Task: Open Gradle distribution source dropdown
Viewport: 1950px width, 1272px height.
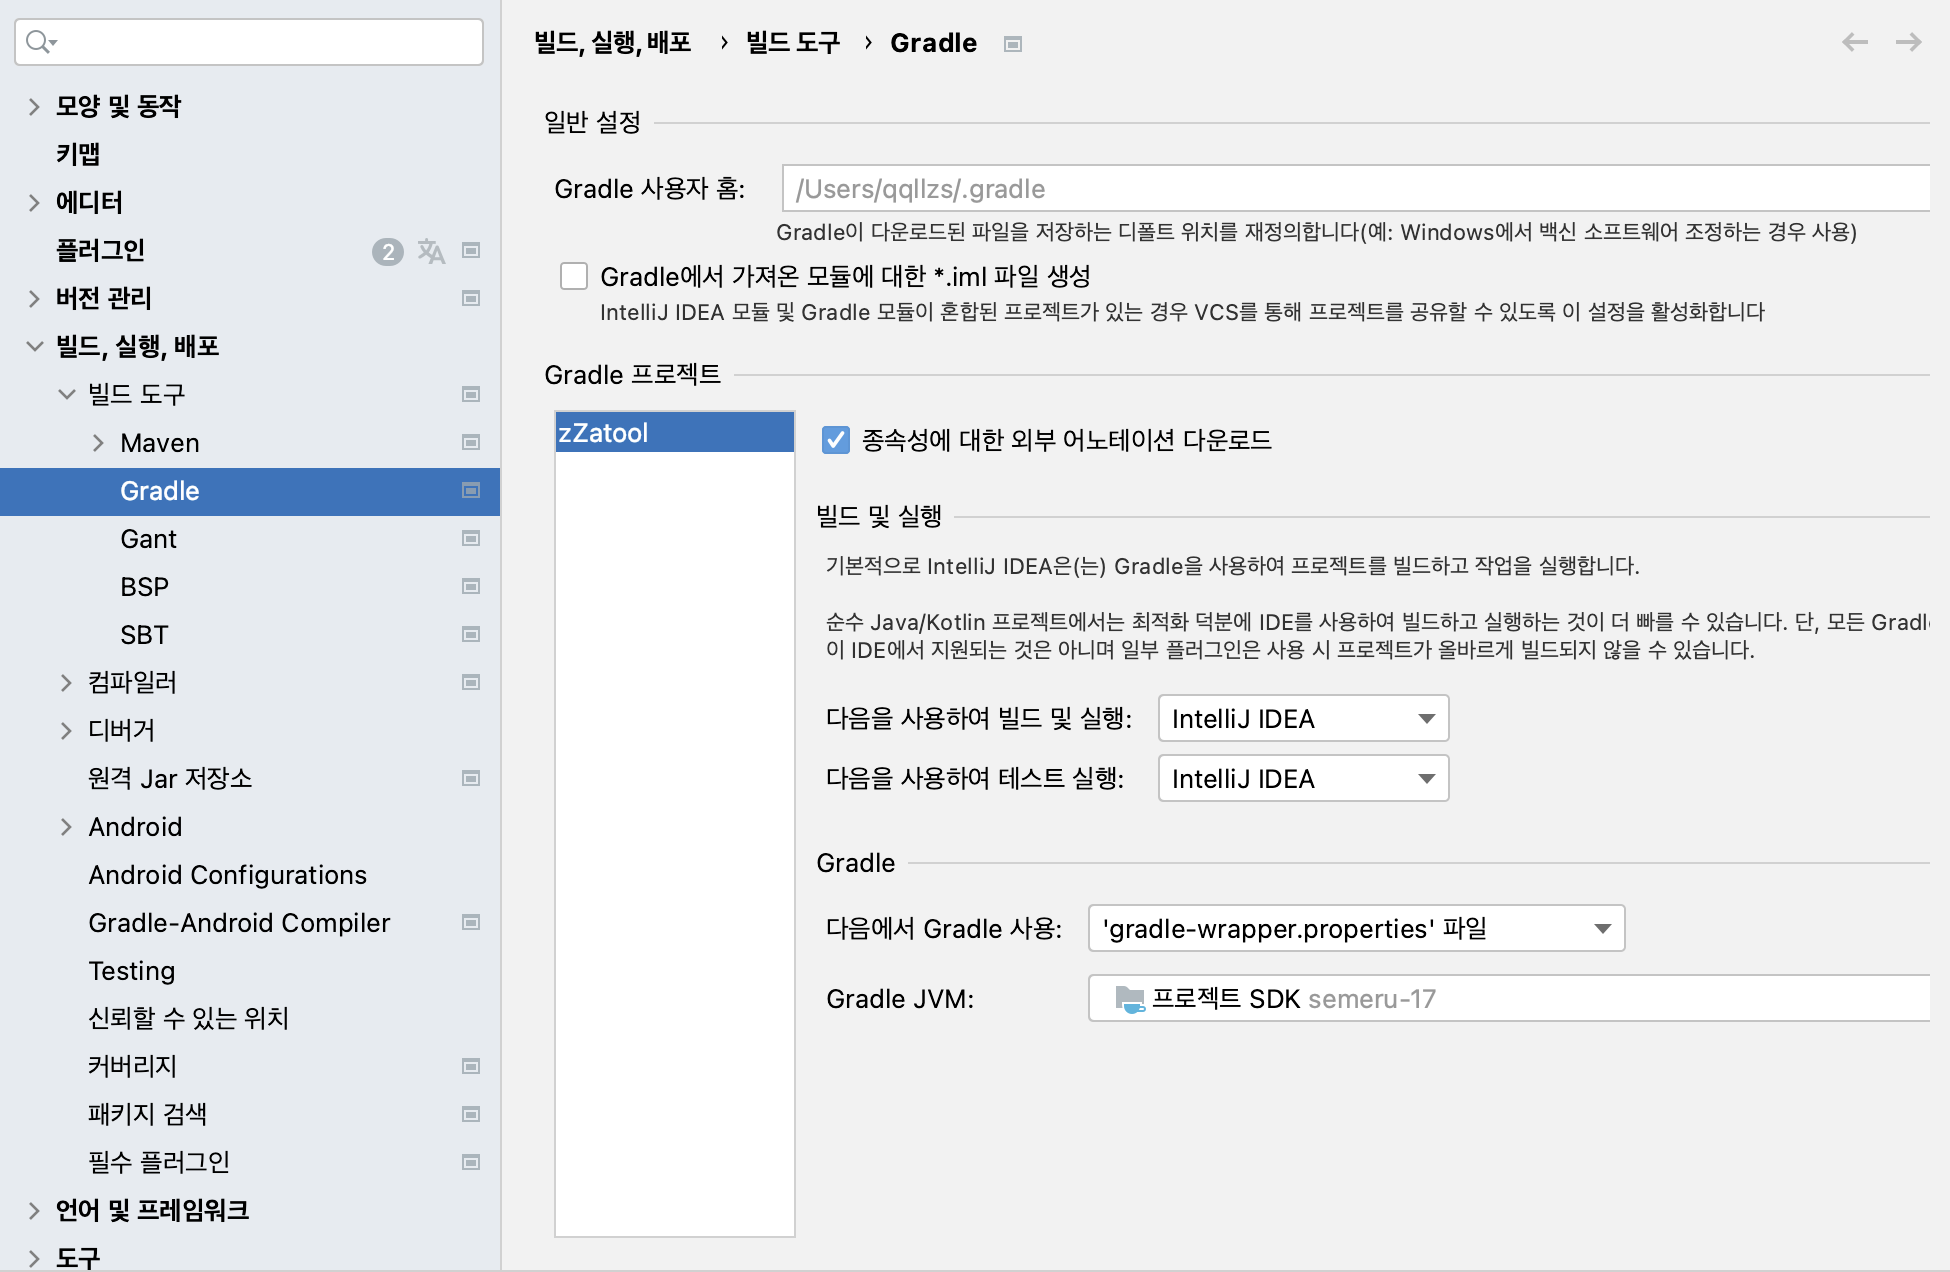Action: click(1355, 929)
